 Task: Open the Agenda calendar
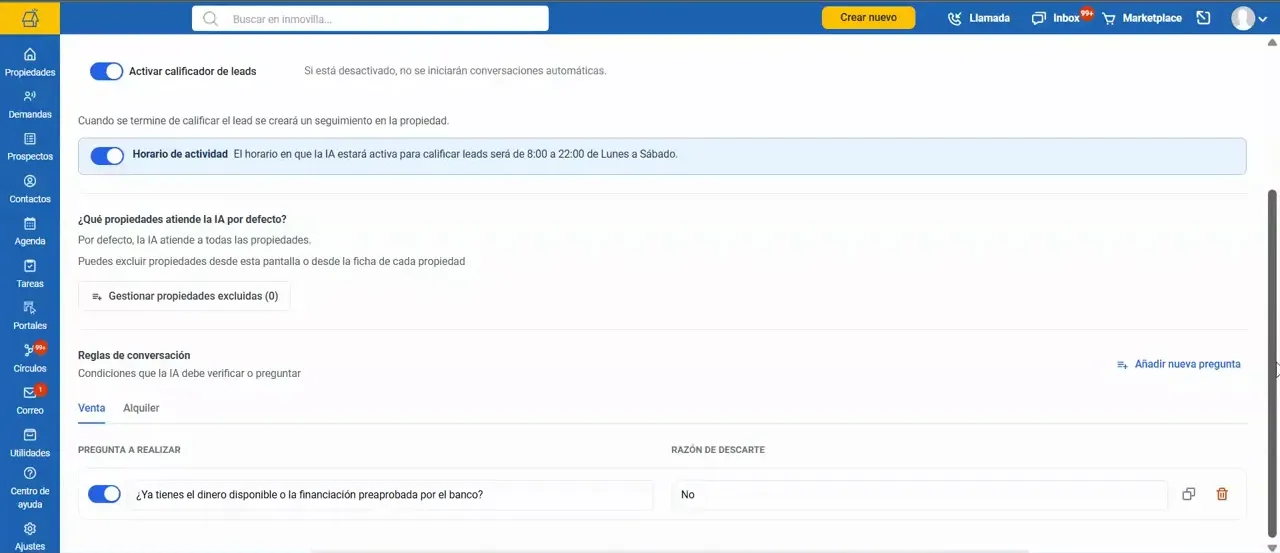(30, 231)
